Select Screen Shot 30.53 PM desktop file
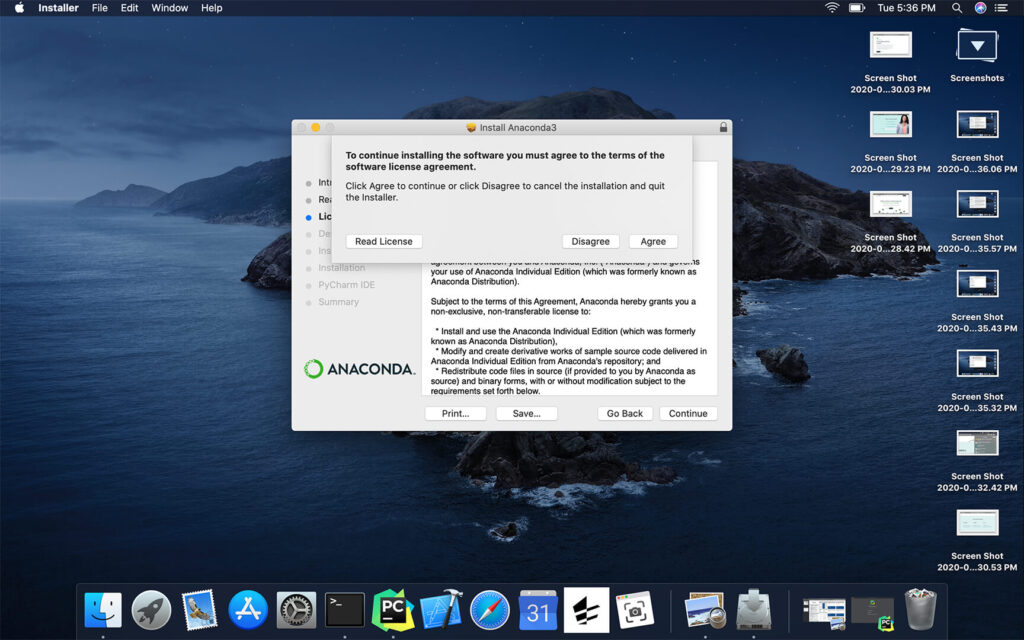This screenshot has width=1024, height=640. [977, 540]
